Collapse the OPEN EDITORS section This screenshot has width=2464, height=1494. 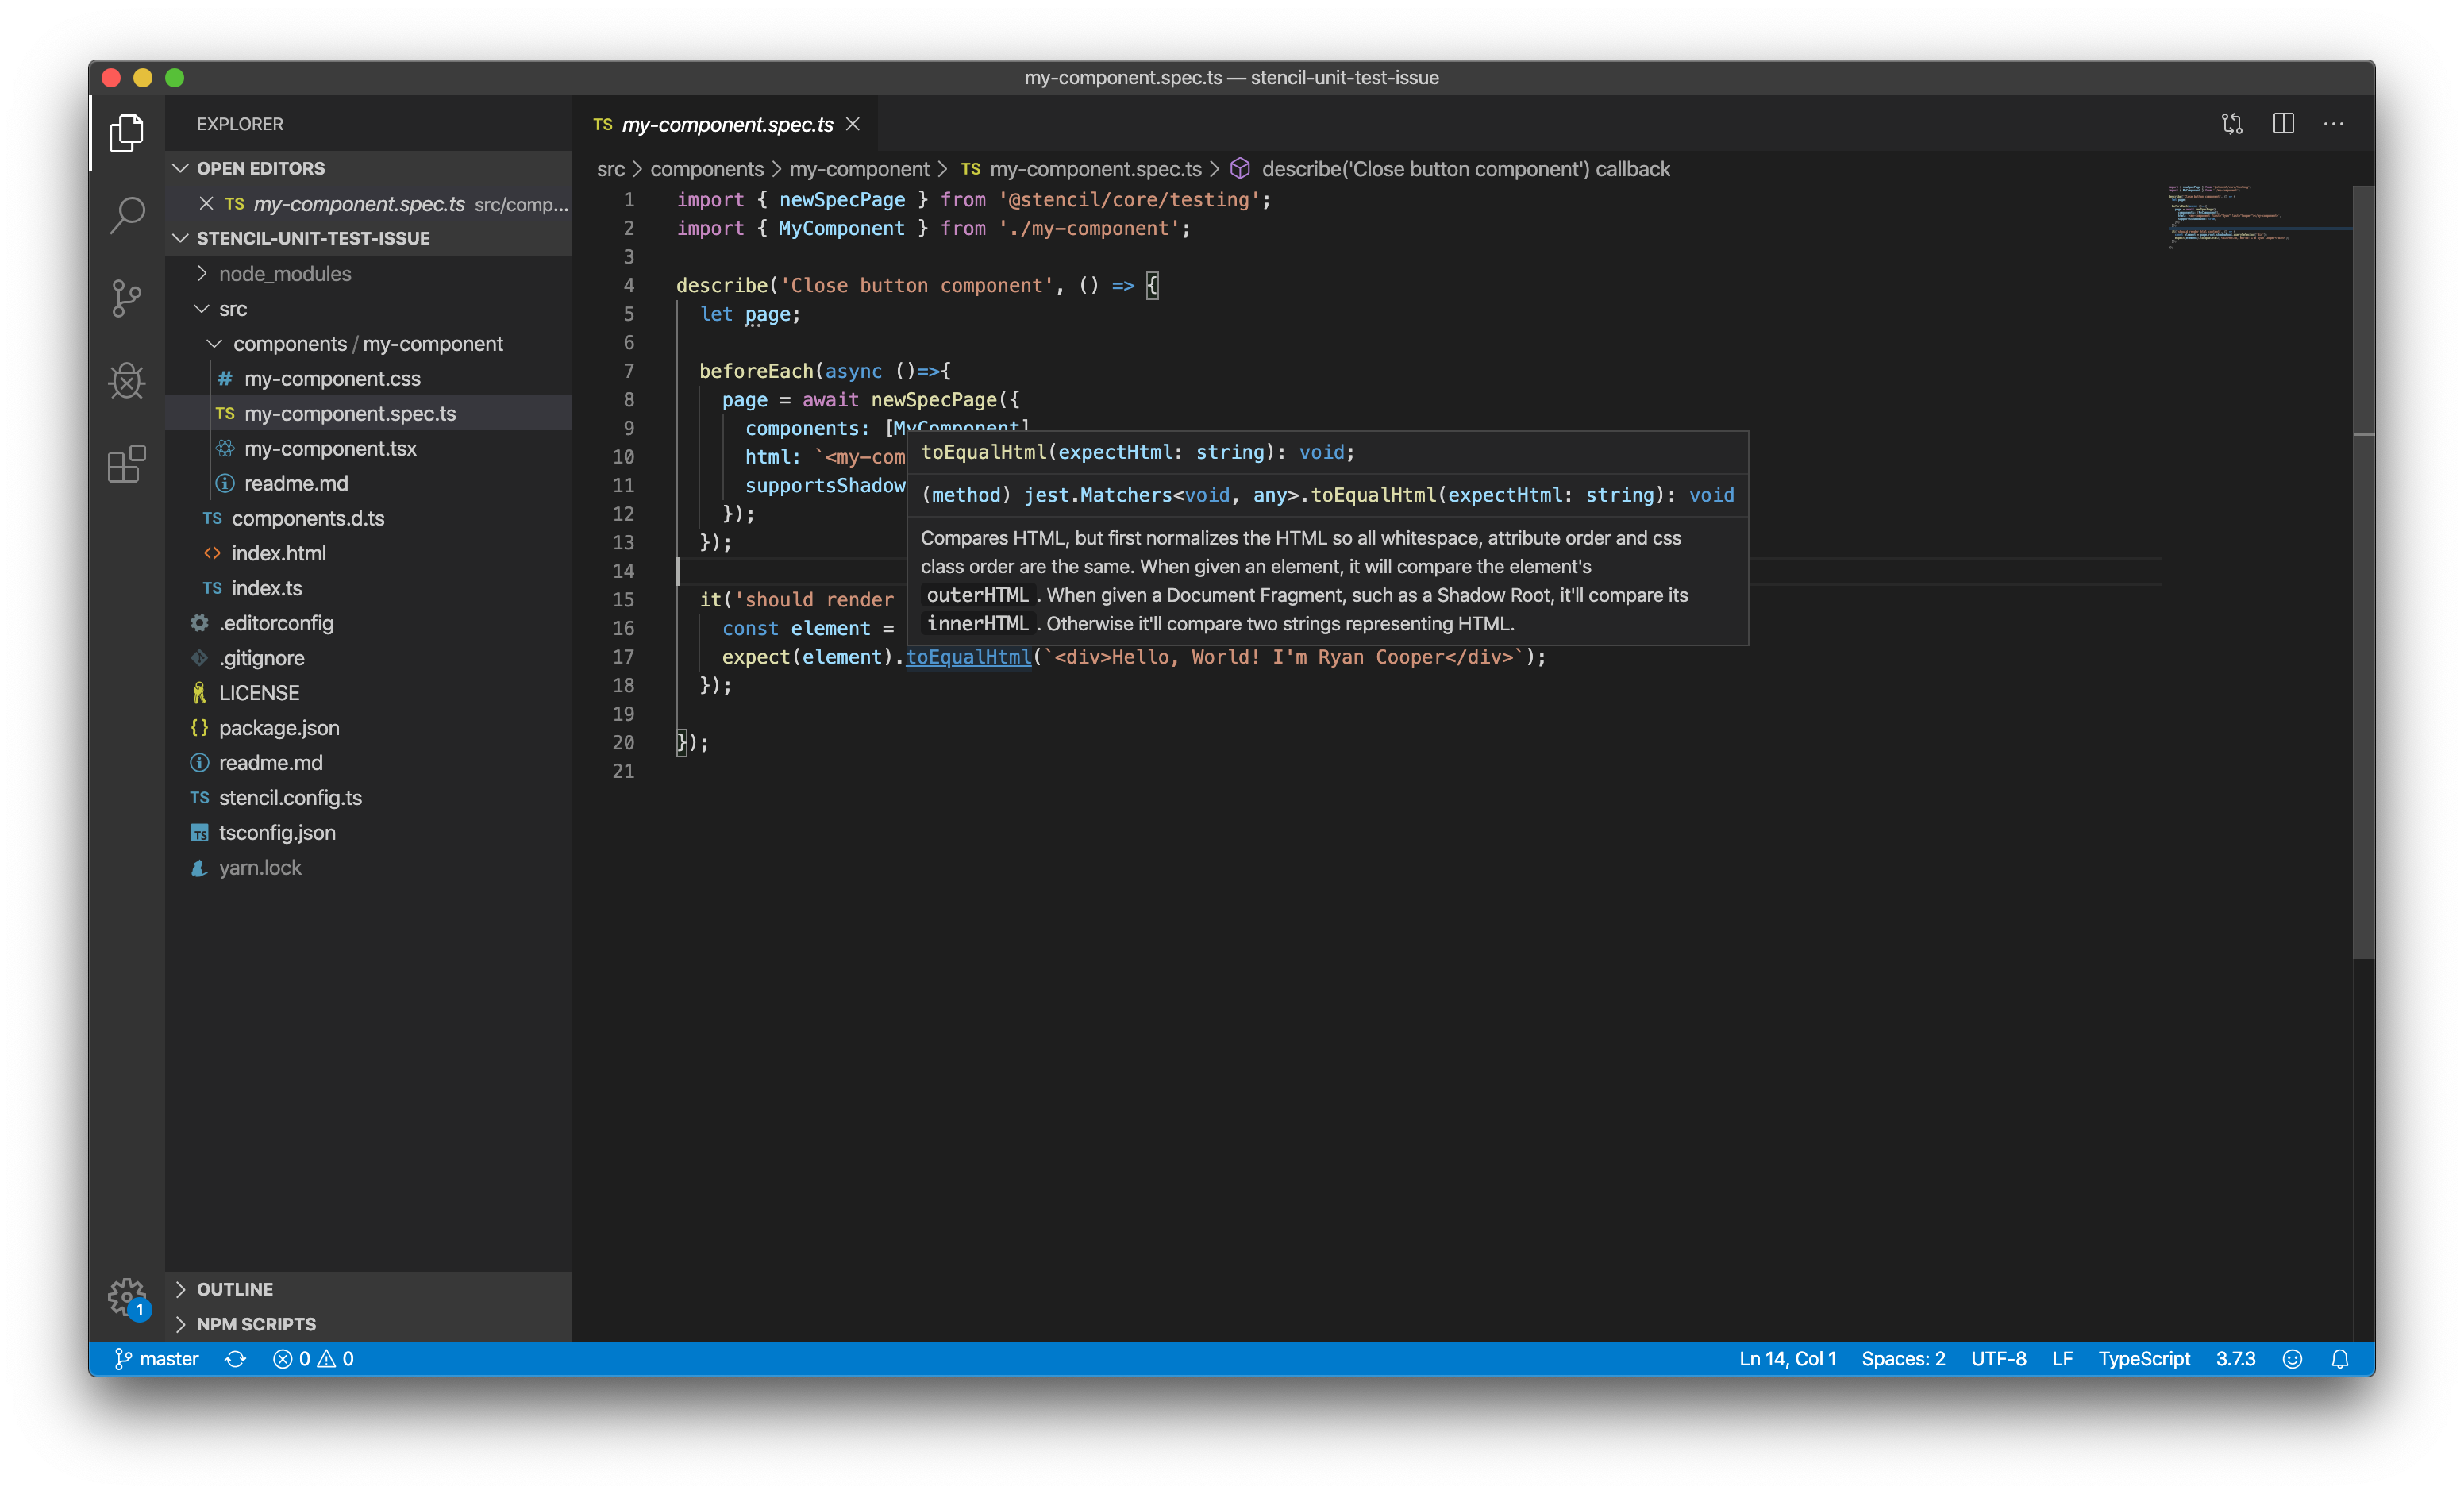click(x=260, y=168)
